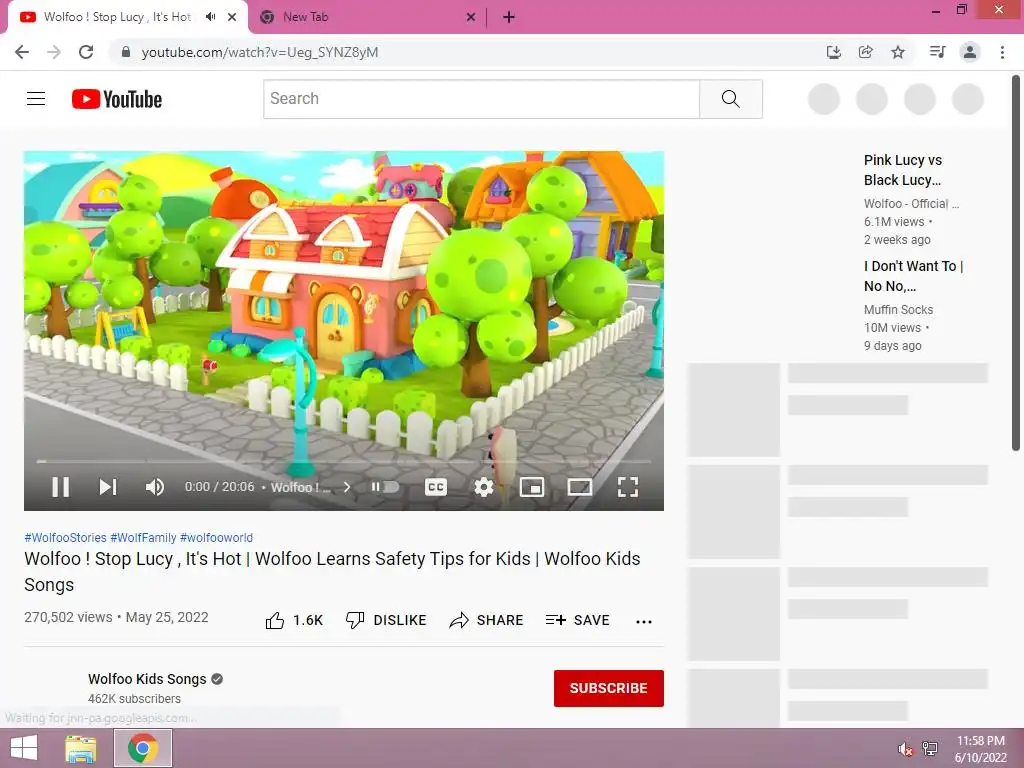
Task: Switch to theater mode
Action: pyautogui.click(x=580, y=487)
